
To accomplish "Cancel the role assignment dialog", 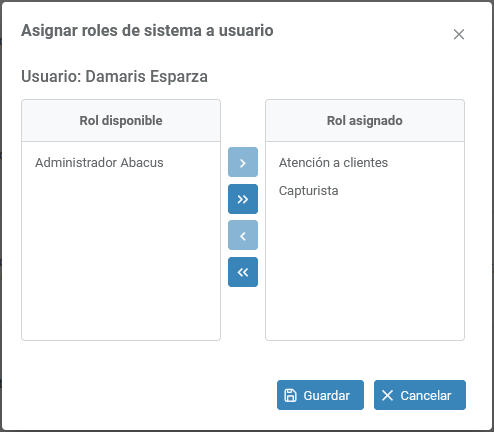I will [420, 395].
